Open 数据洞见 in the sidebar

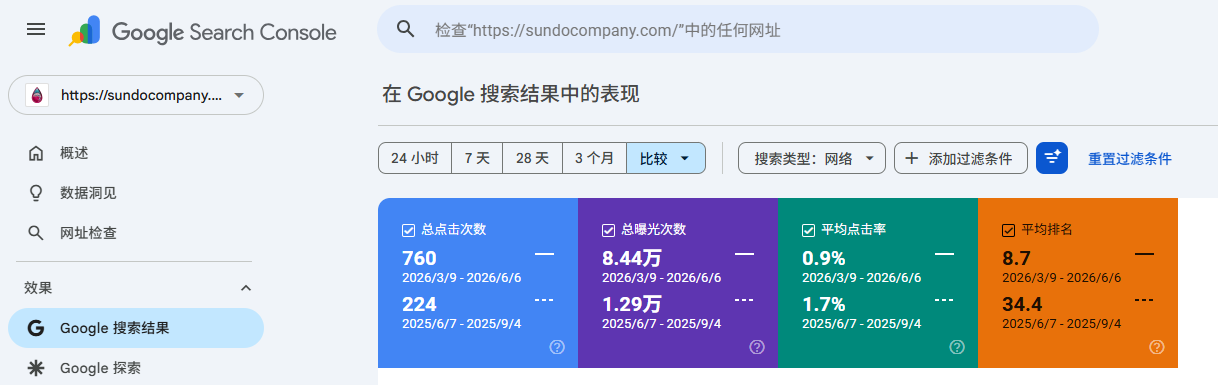(x=136, y=192)
